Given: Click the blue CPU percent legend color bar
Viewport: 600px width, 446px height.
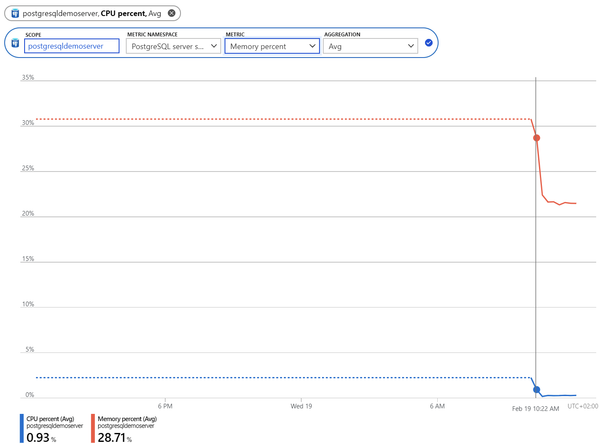Looking at the screenshot, I should click(21, 429).
